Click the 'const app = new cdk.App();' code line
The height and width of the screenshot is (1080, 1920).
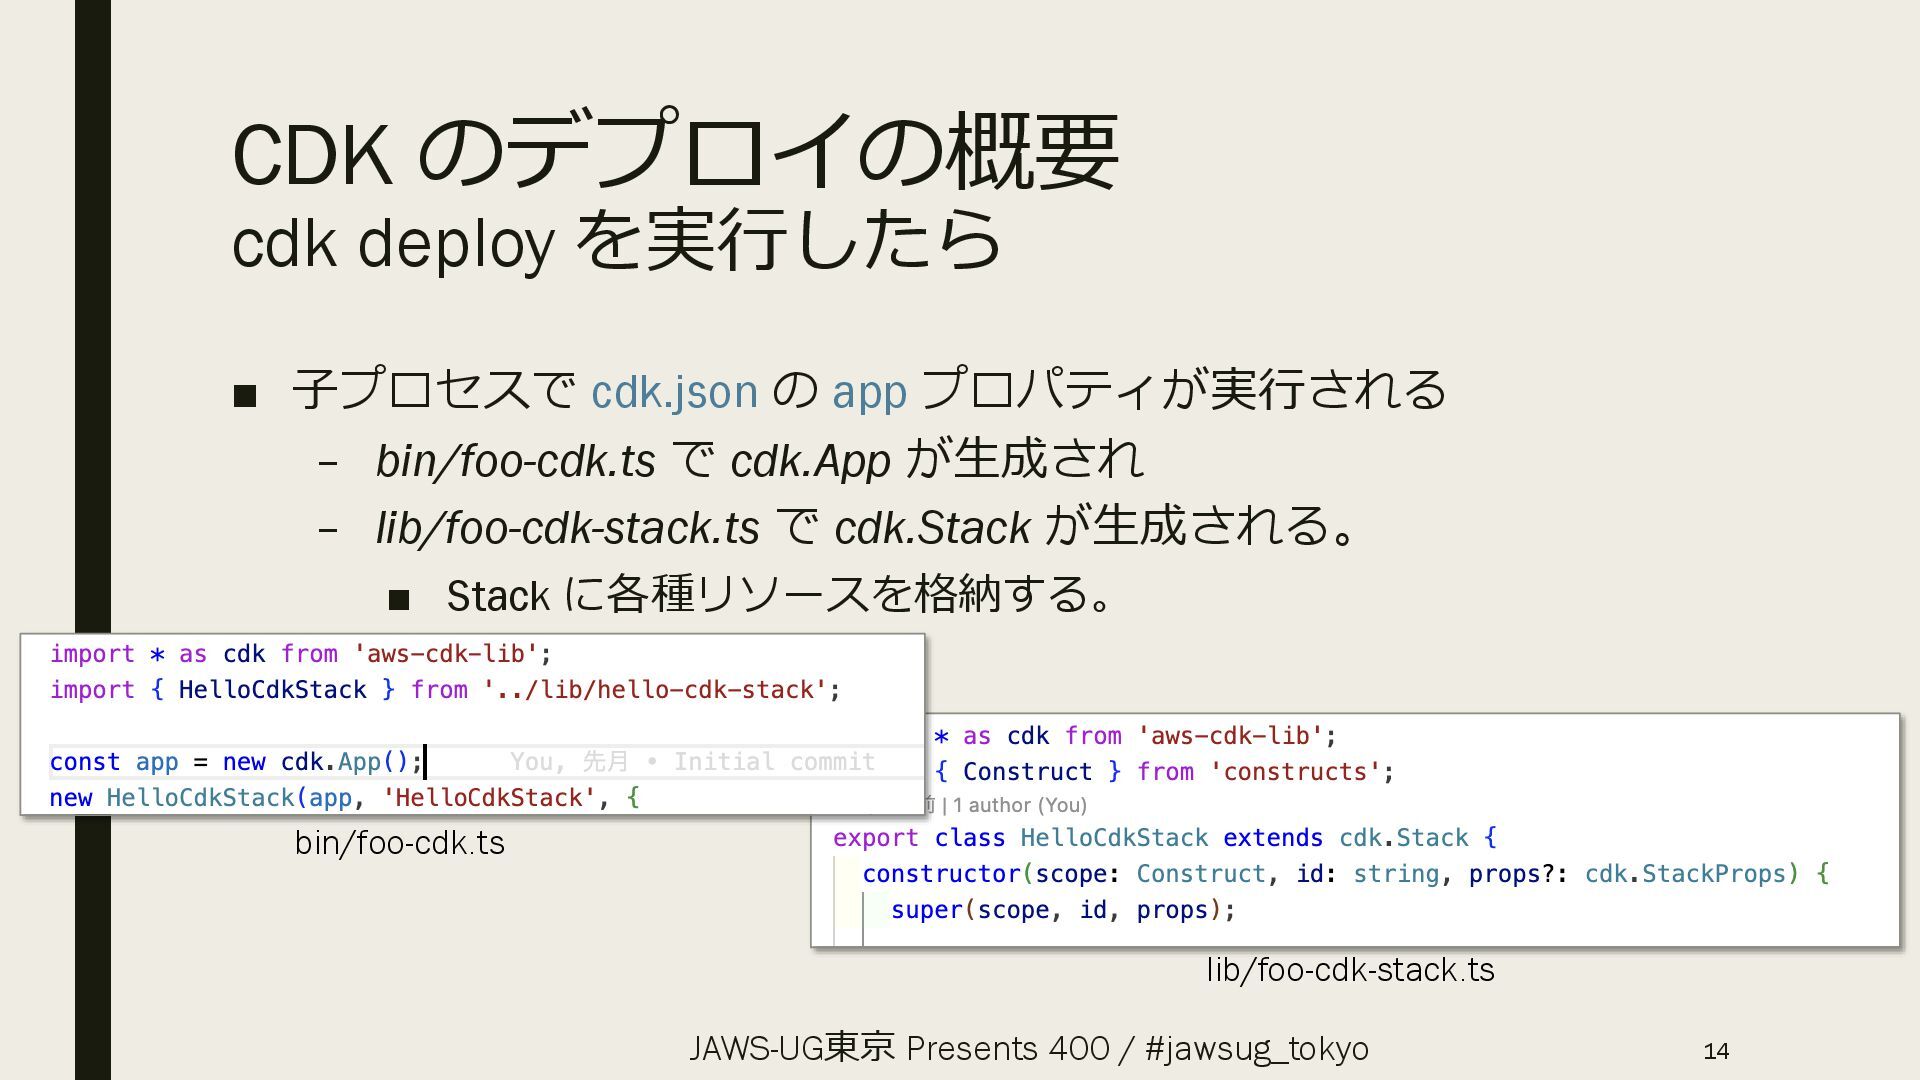(x=236, y=762)
